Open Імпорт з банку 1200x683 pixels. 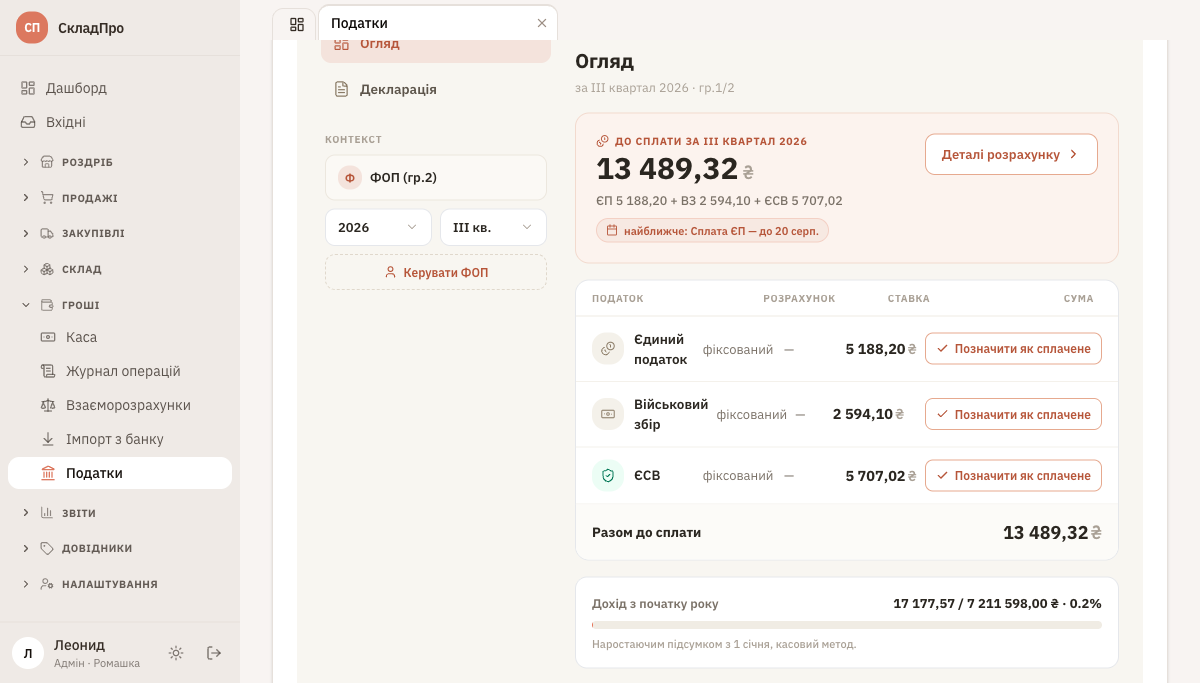click(120, 439)
